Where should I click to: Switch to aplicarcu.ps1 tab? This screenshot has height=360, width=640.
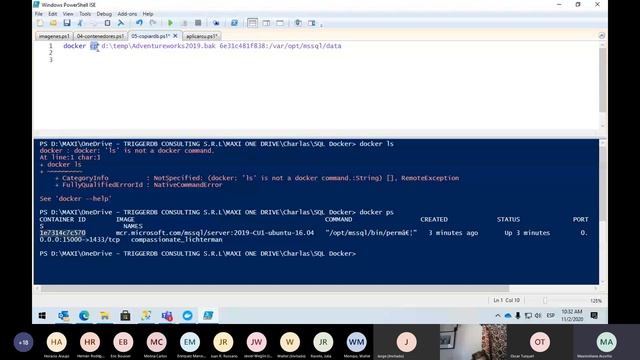(202, 36)
